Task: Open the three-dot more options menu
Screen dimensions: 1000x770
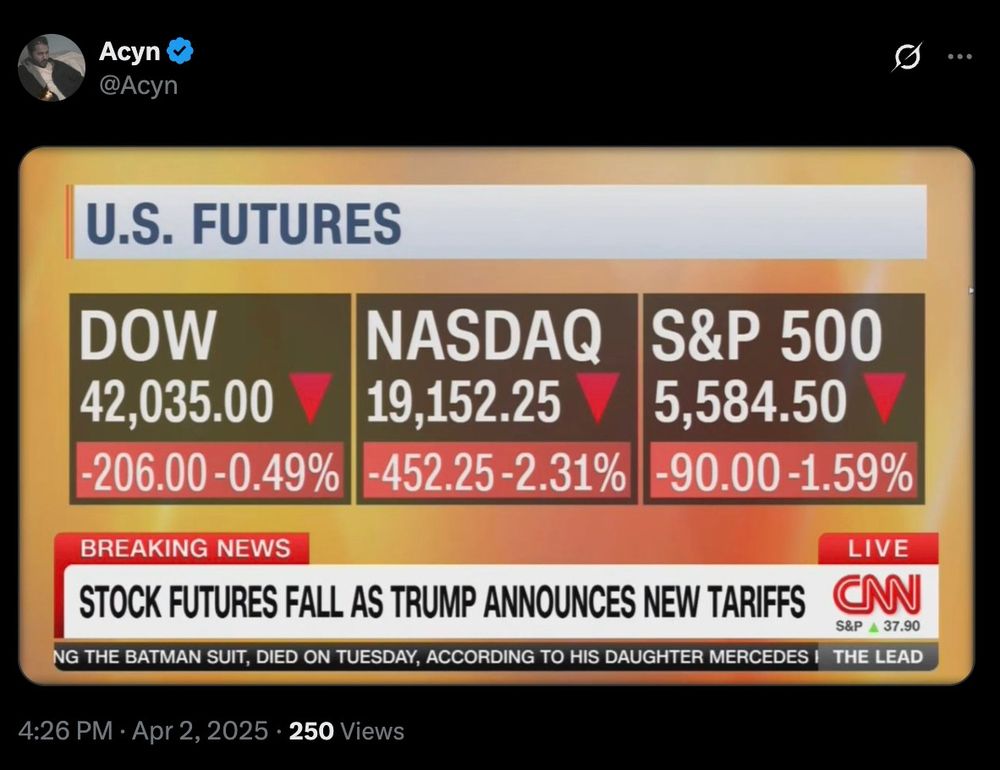Action: point(960,57)
